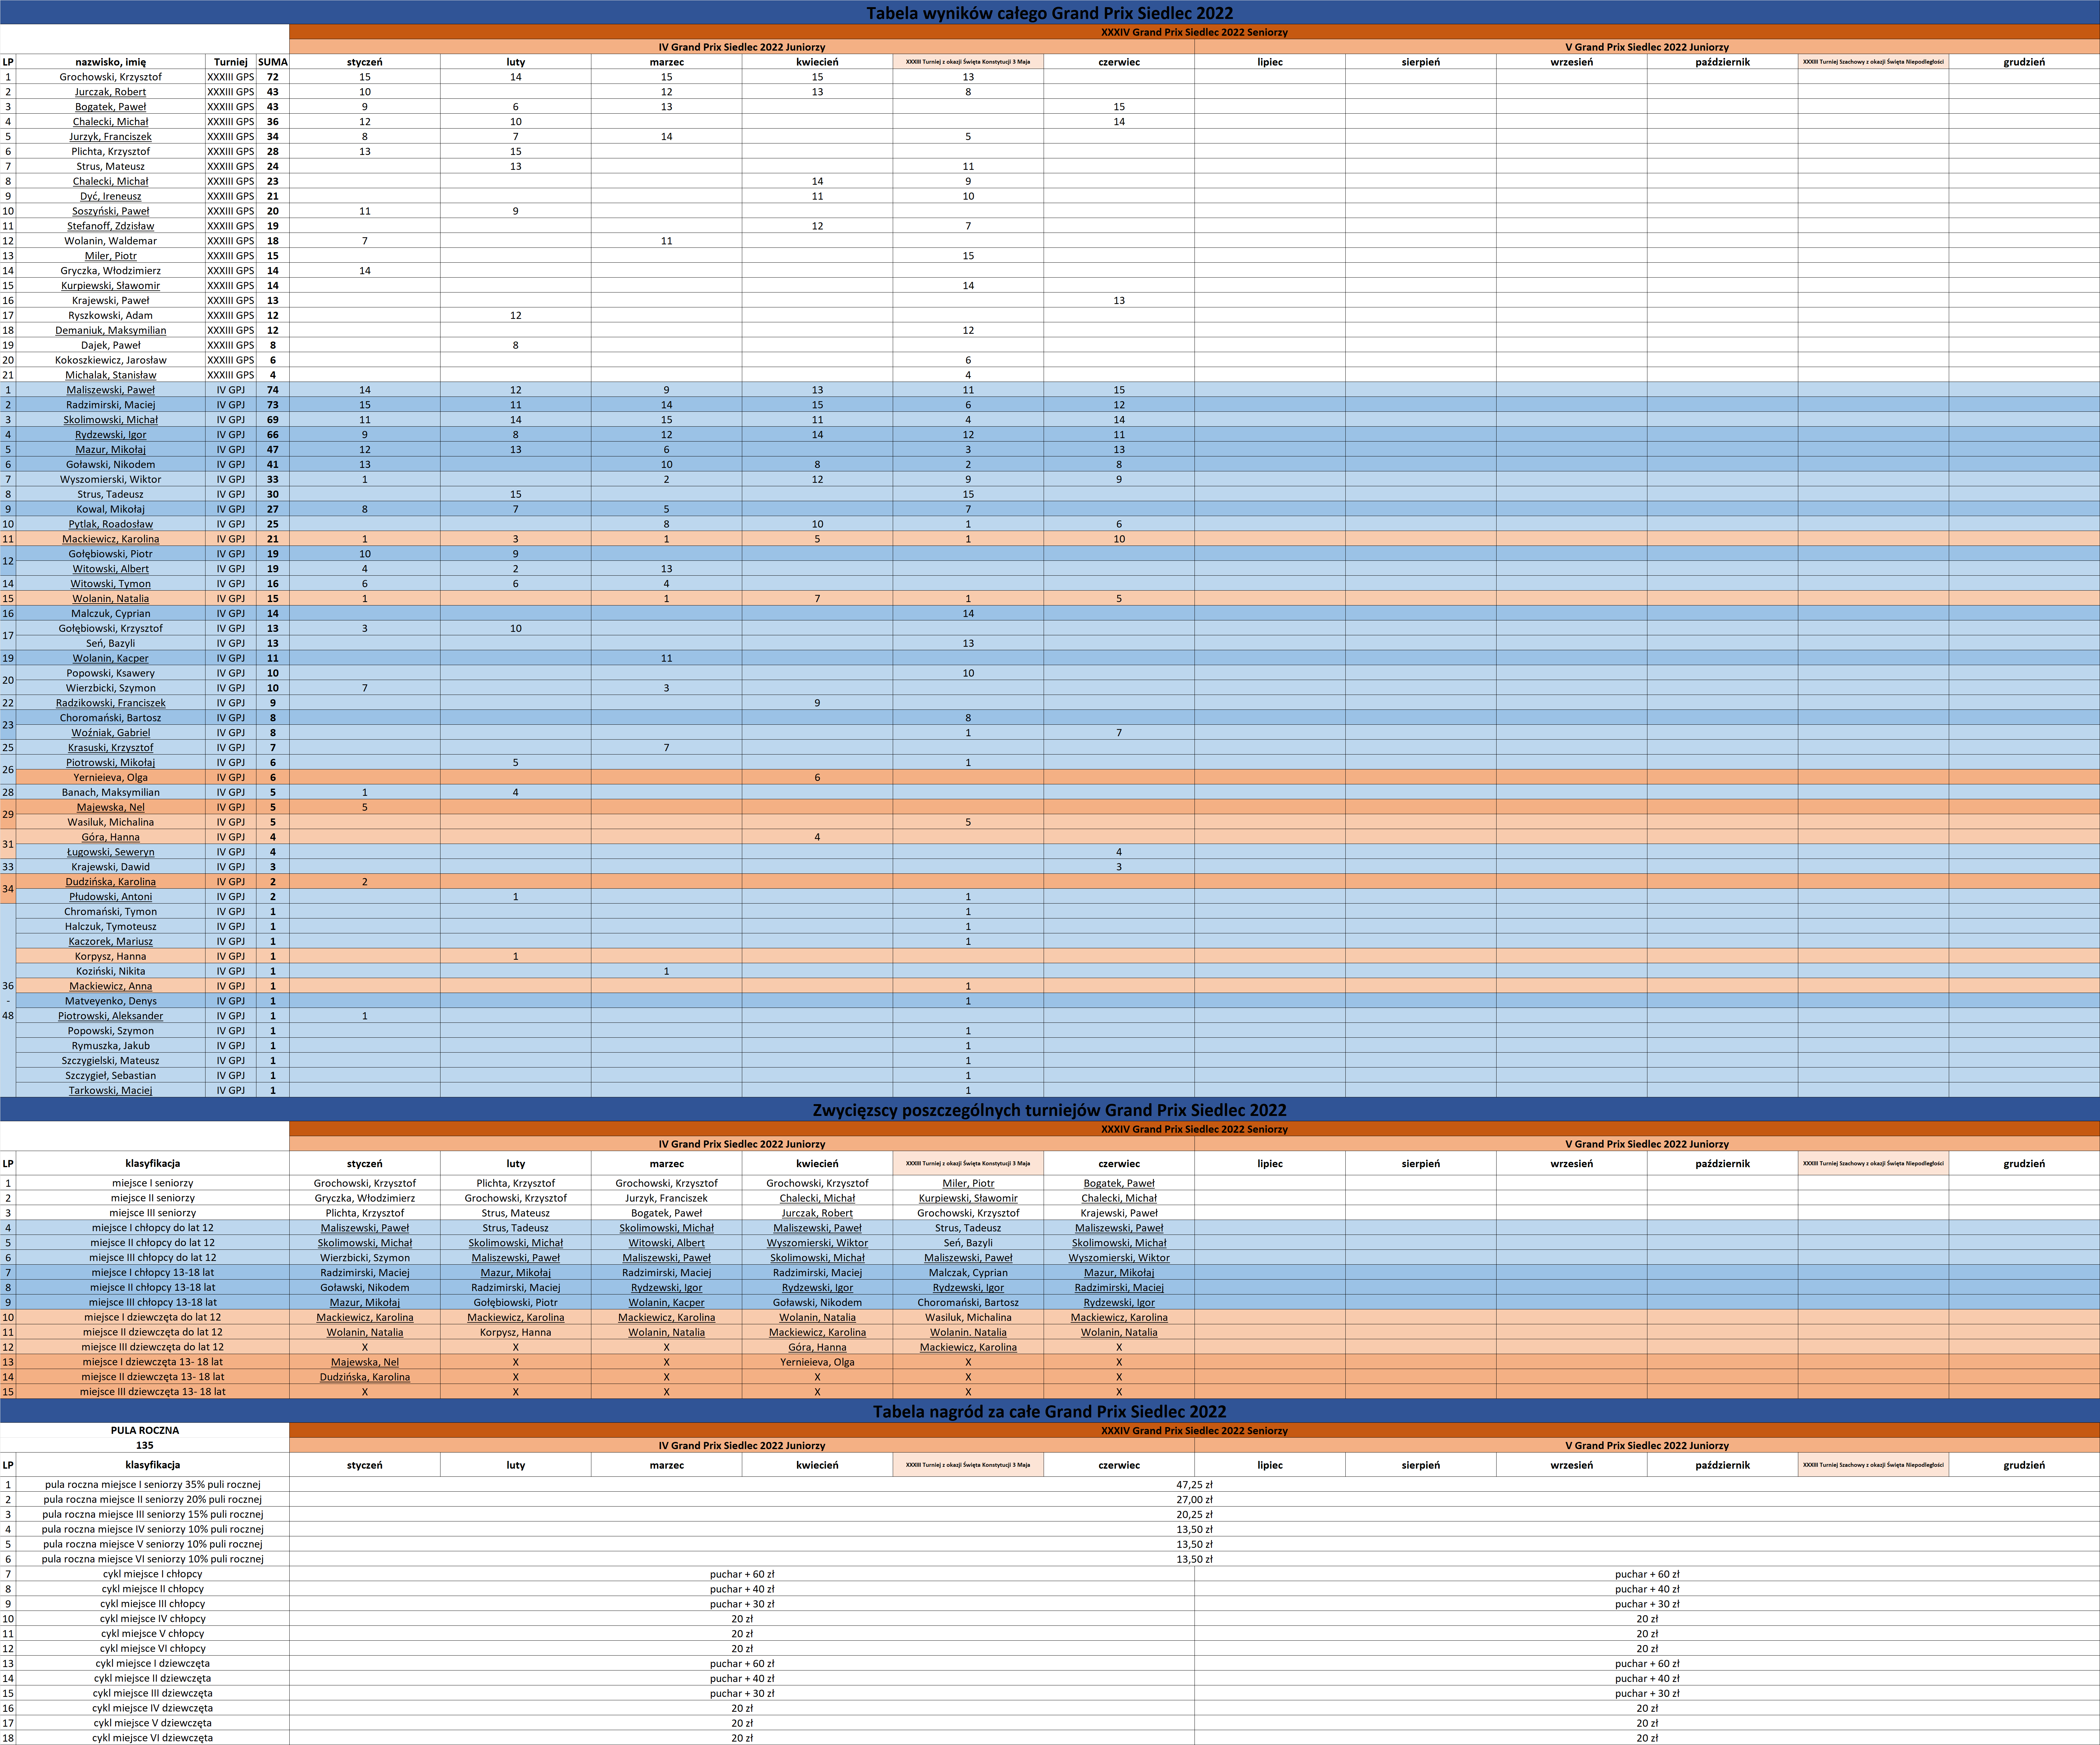
Task: Select name cell 'Woźniak, Gabriel'
Action: click(x=110, y=733)
